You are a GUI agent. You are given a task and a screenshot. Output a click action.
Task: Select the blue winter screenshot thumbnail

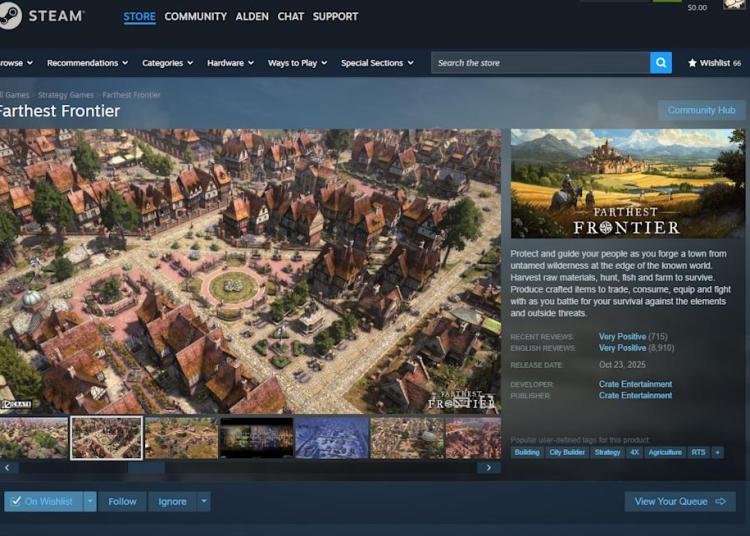[331, 438]
